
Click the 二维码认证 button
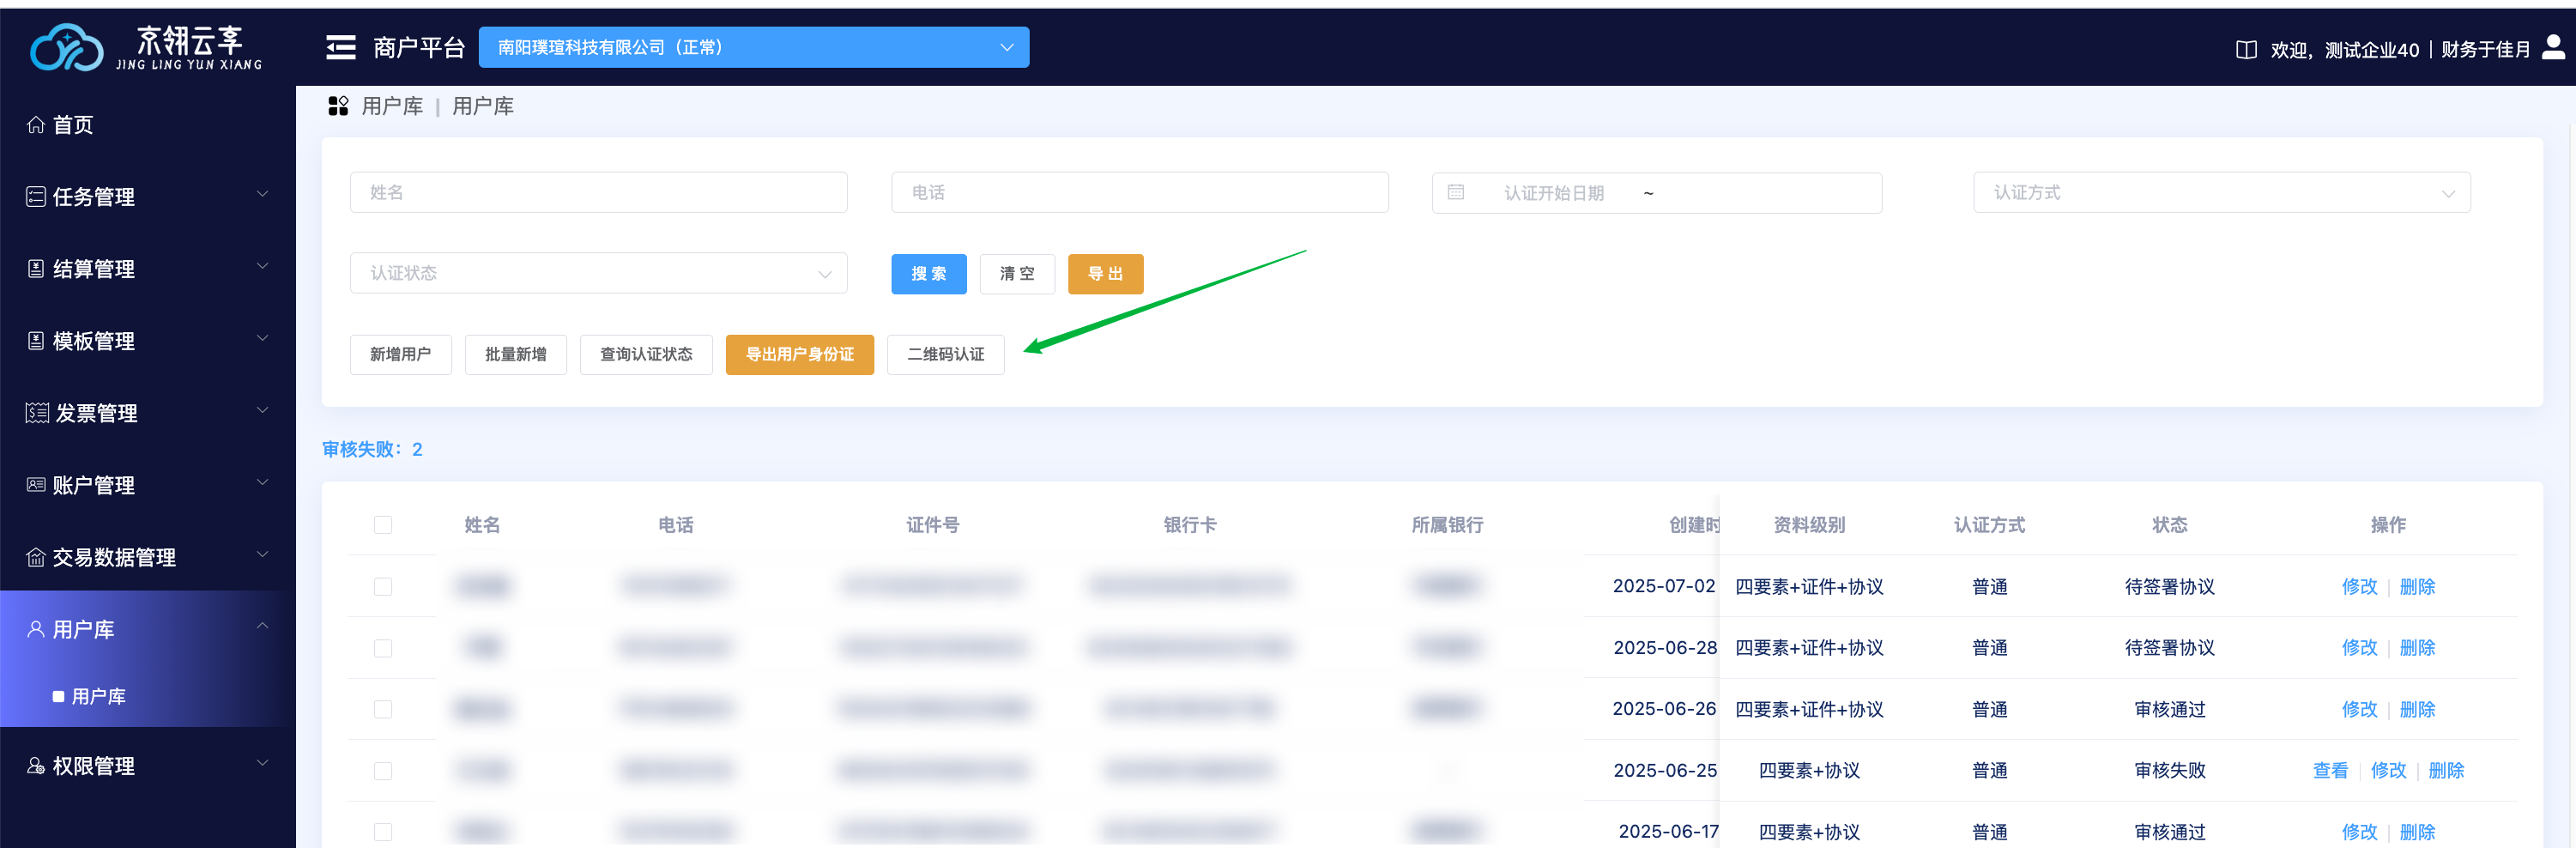945,355
